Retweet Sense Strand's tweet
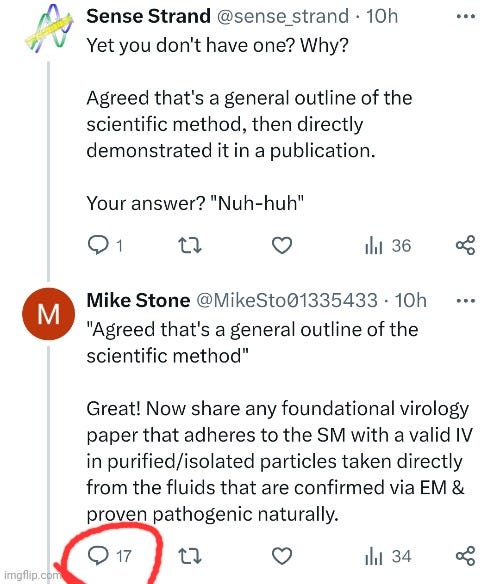The width and height of the screenshot is (500, 584). pyautogui.click(x=190, y=246)
